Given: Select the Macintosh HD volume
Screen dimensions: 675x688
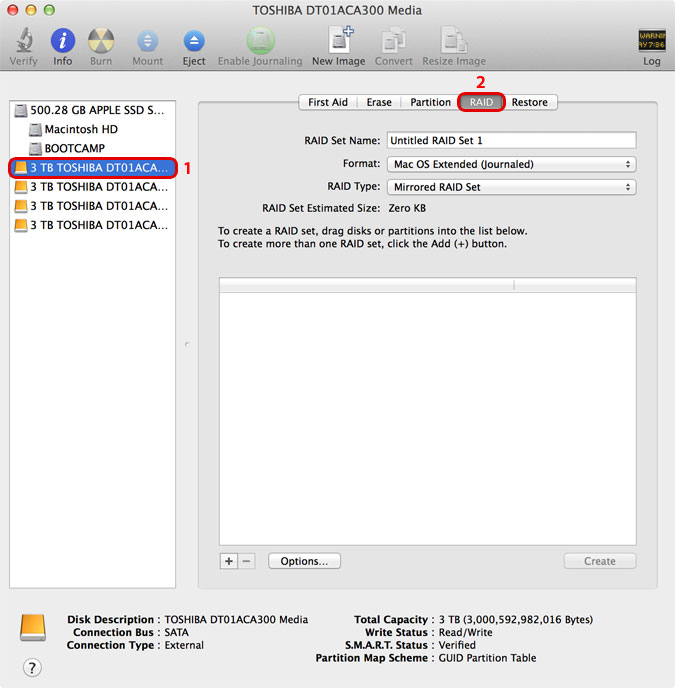Looking at the screenshot, I should point(80,130).
